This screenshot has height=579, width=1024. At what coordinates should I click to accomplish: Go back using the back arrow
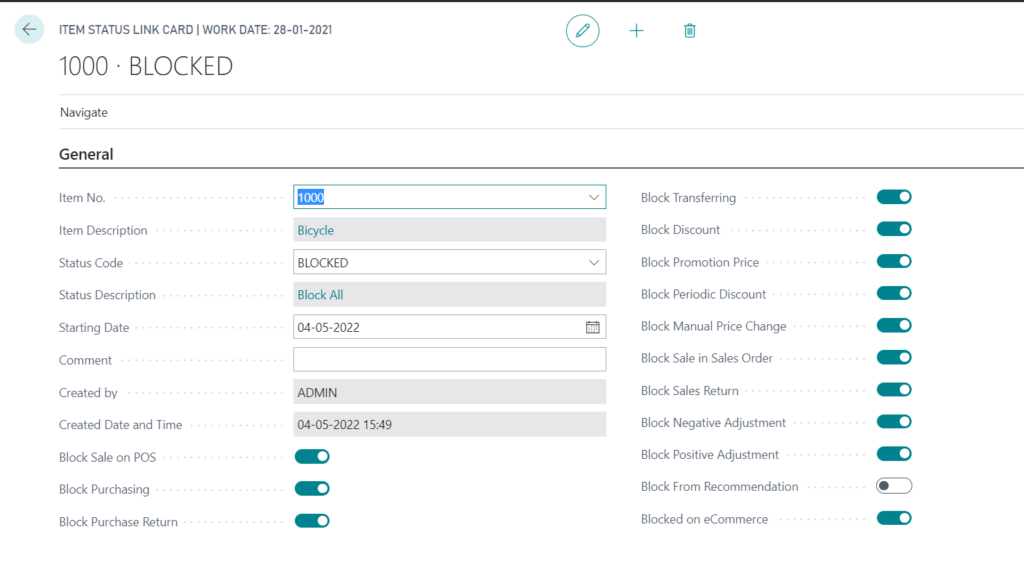pos(29,29)
